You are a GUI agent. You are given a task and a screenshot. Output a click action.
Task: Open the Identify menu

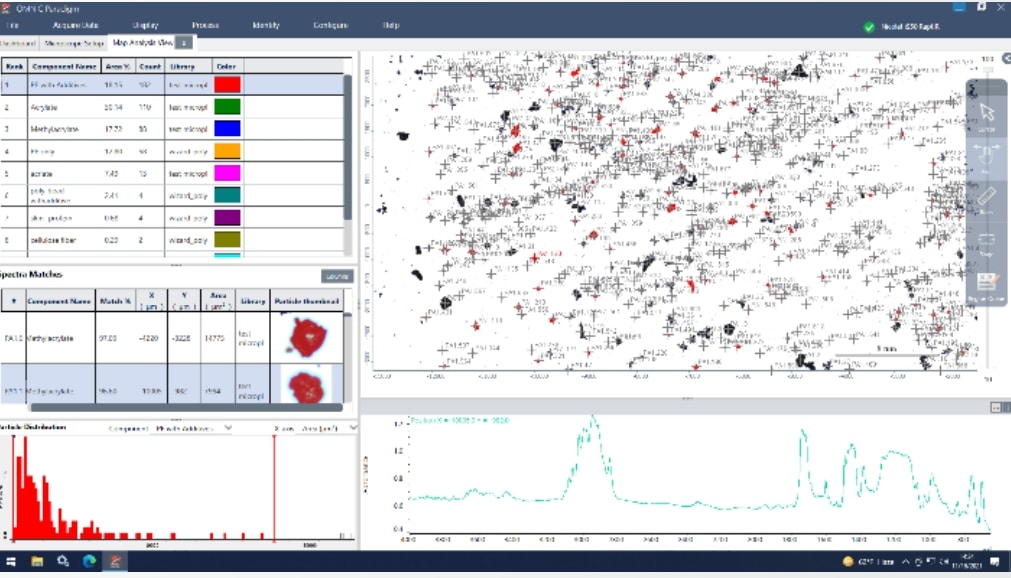tap(266, 24)
